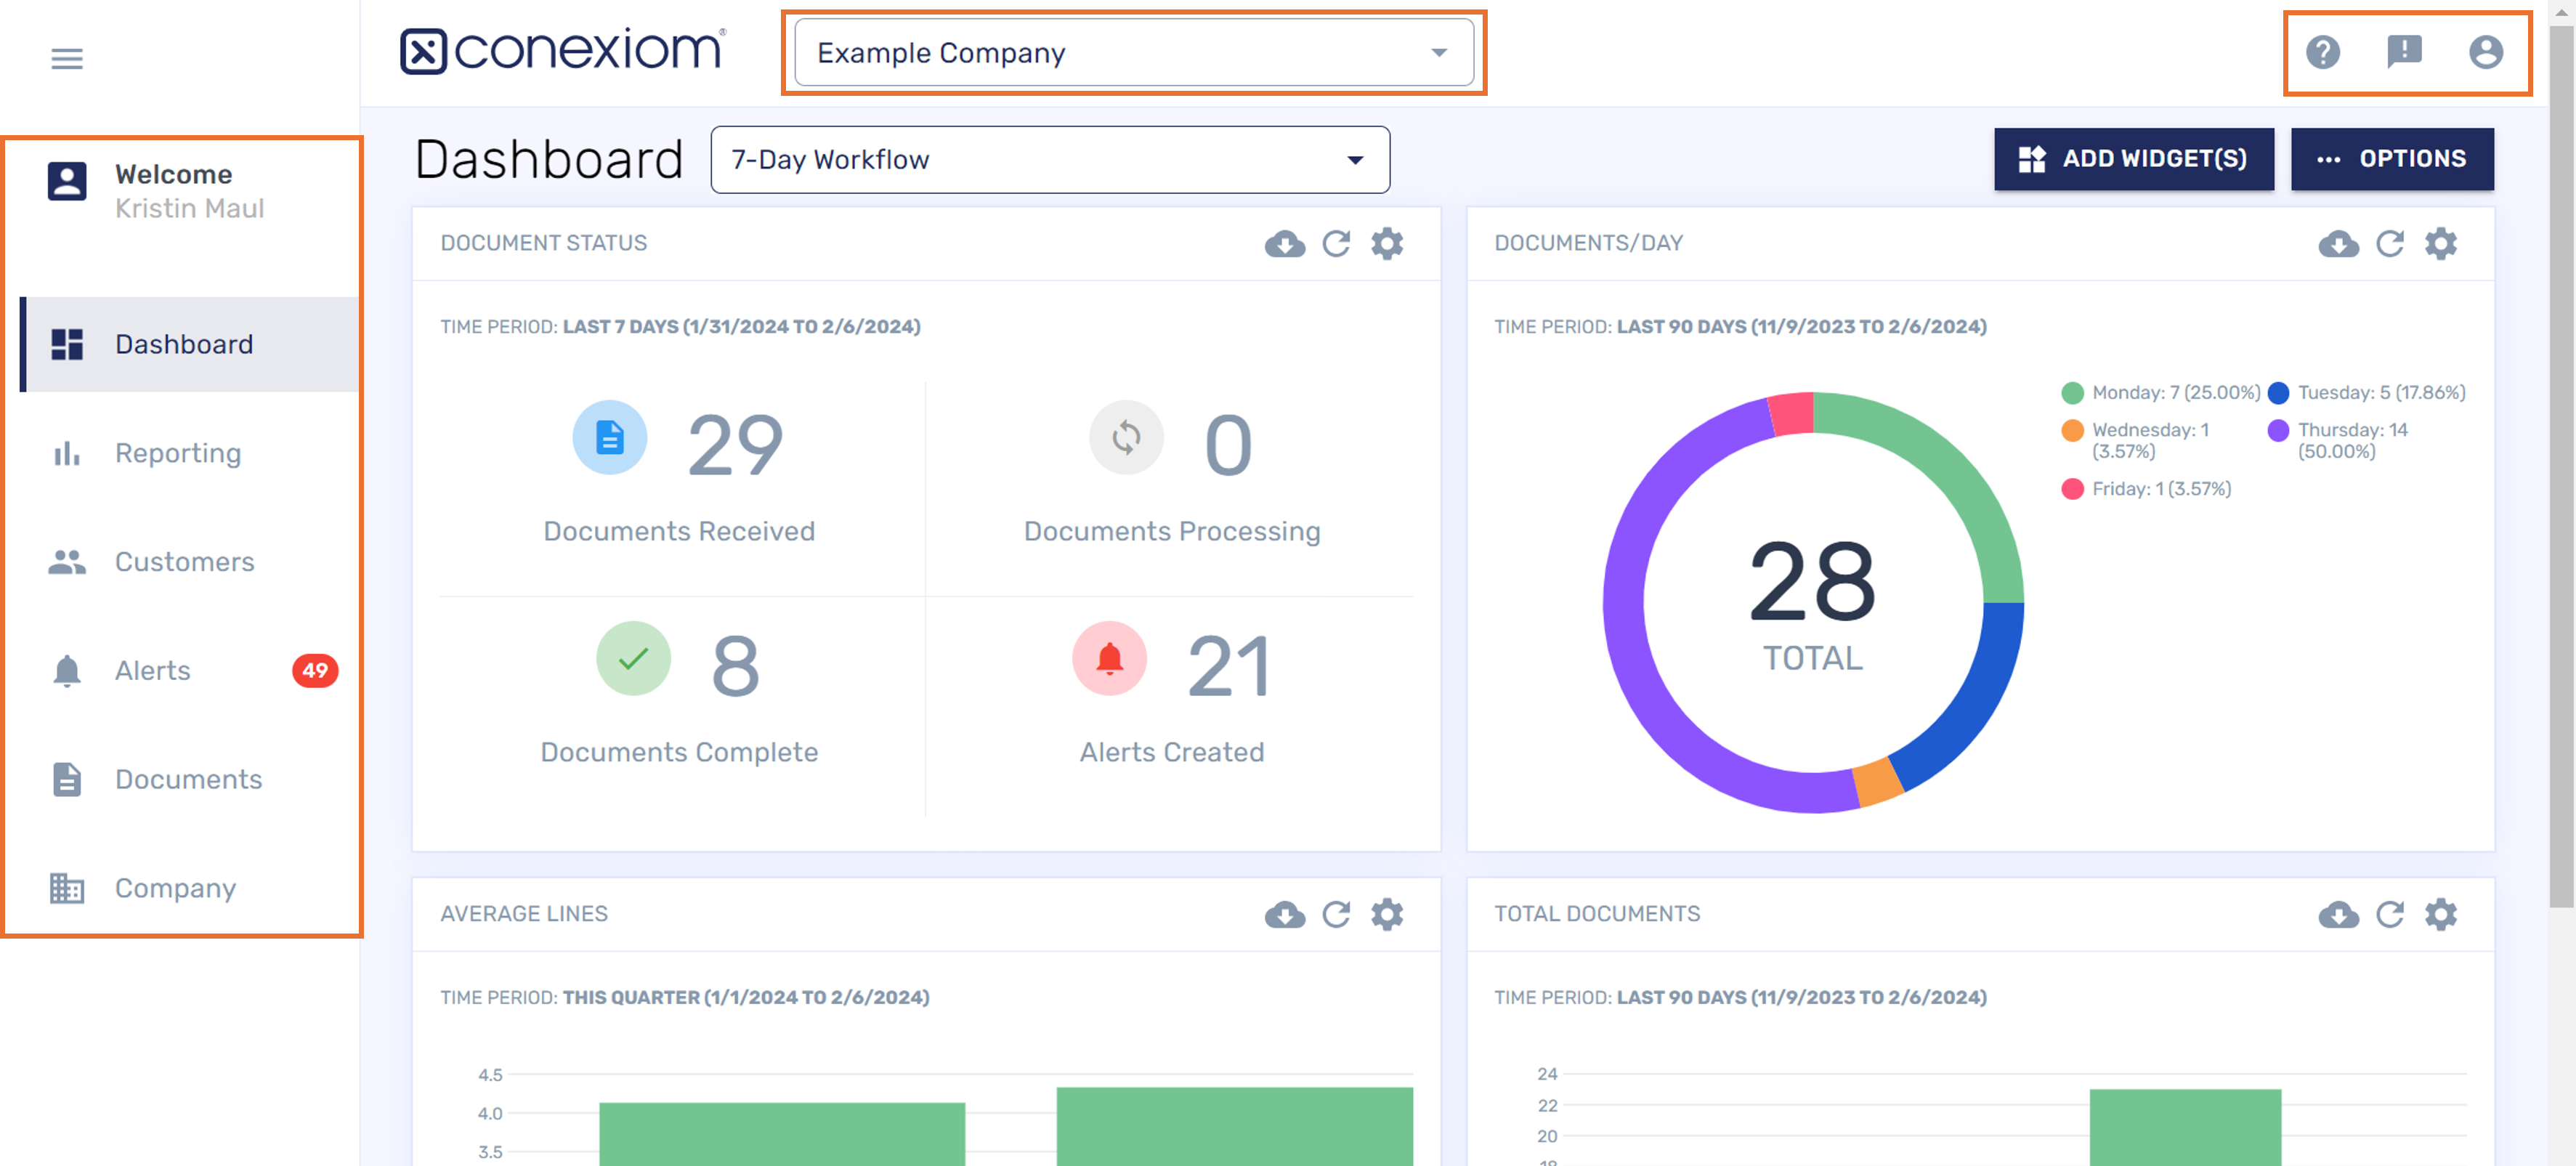Open Average Lines widget settings gear
The image size is (2576, 1166).
tap(1387, 914)
